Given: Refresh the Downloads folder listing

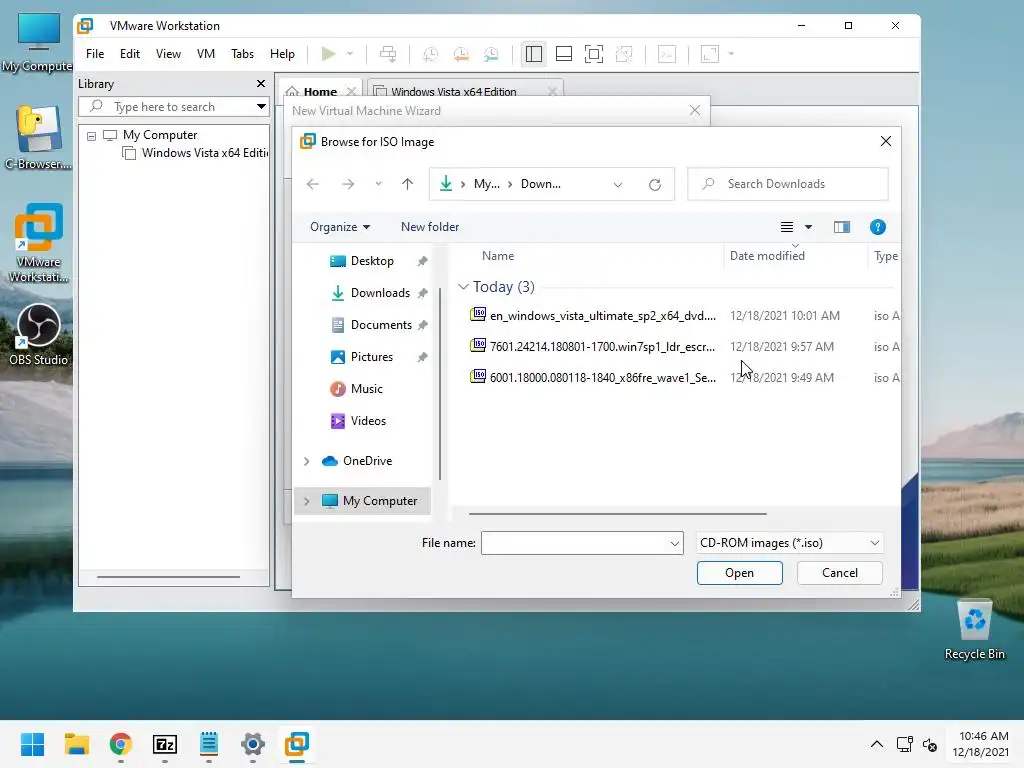Looking at the screenshot, I should click(x=655, y=184).
